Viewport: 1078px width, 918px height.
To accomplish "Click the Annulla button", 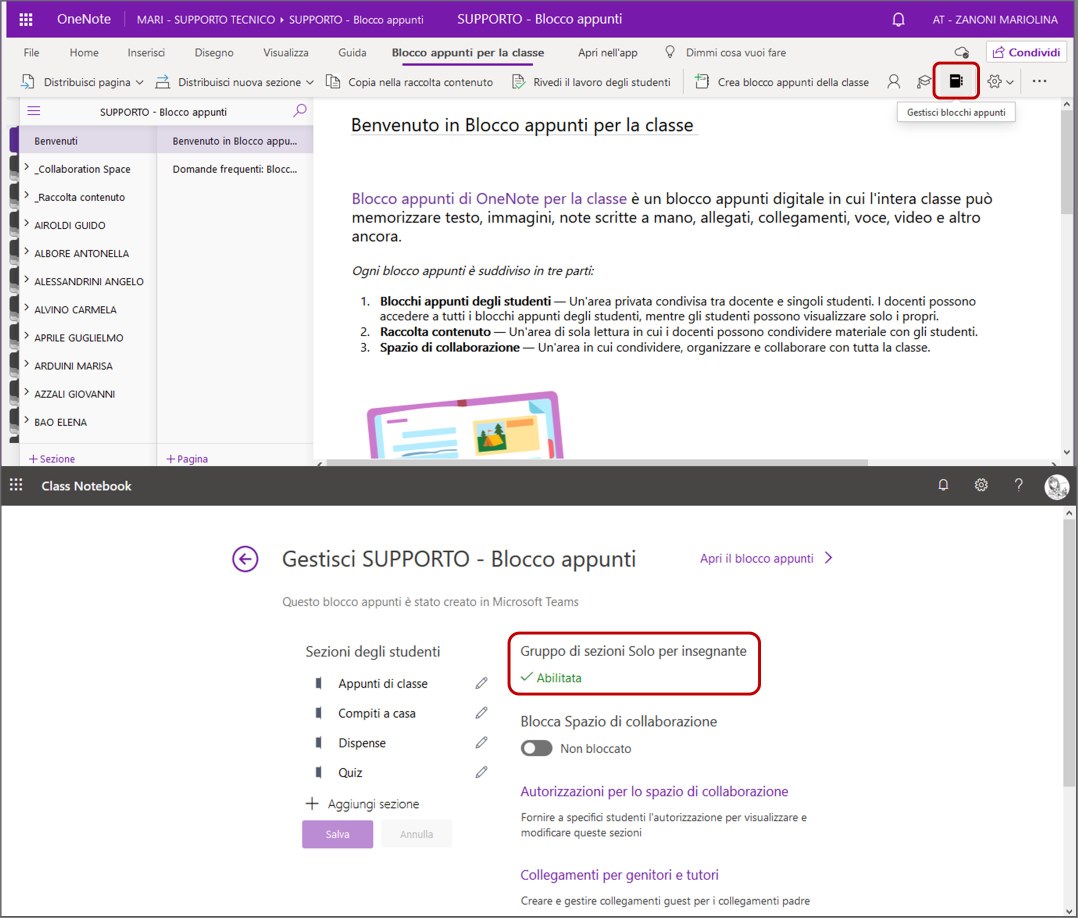I will pos(417,834).
